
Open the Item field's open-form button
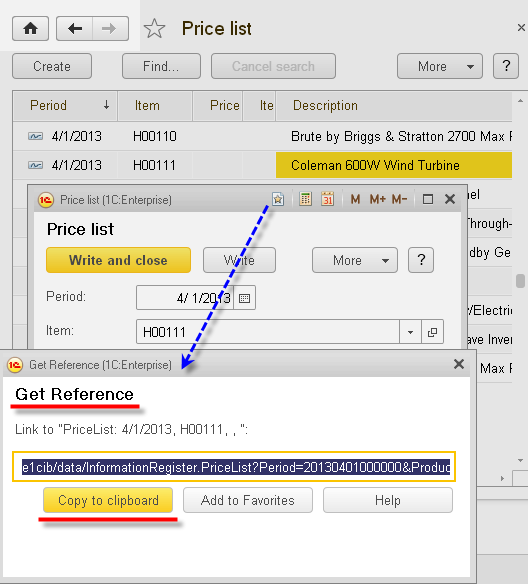pyautogui.click(x=432, y=331)
